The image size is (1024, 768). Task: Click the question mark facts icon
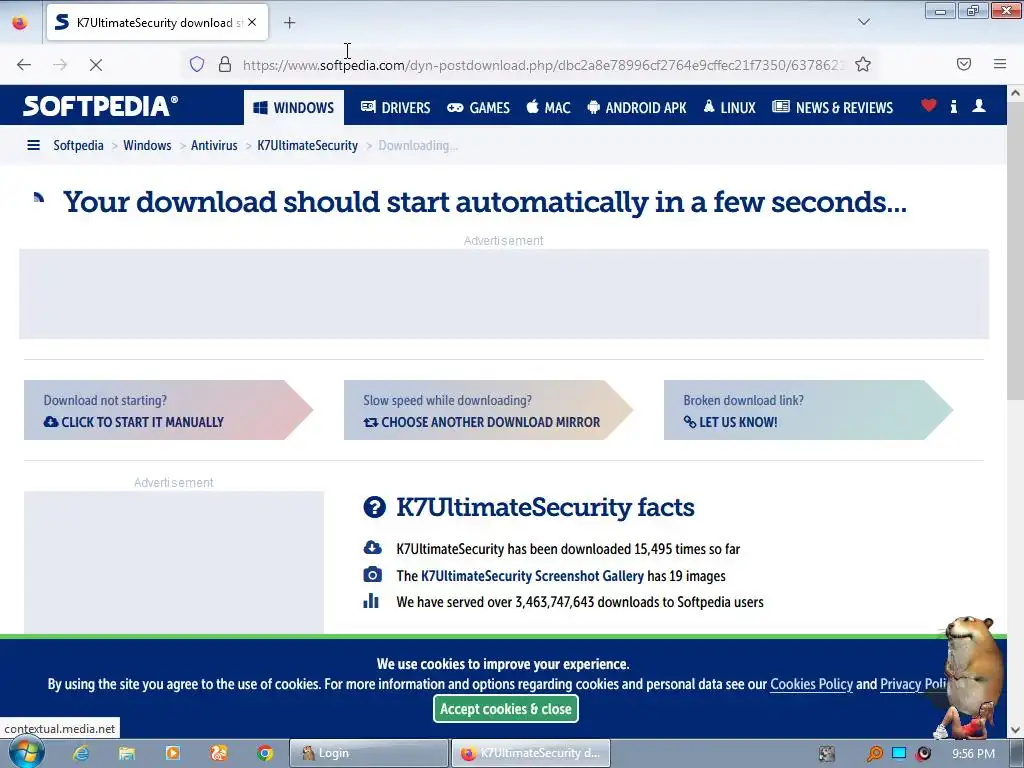375,507
